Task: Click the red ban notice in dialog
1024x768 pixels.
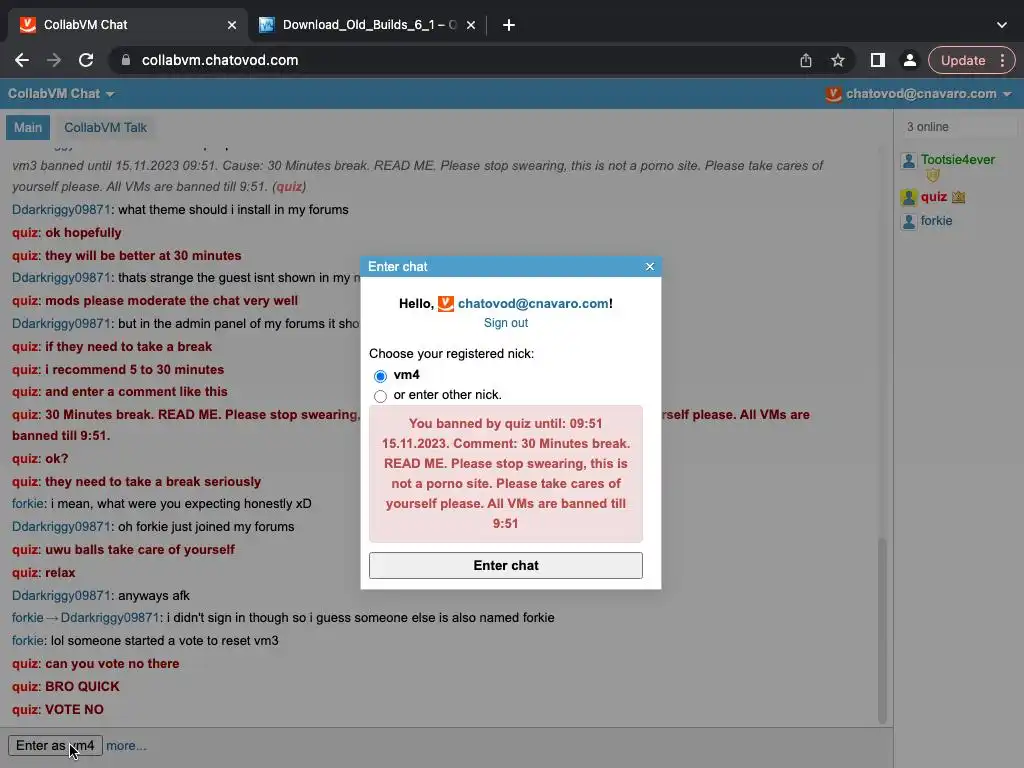Action: point(505,473)
